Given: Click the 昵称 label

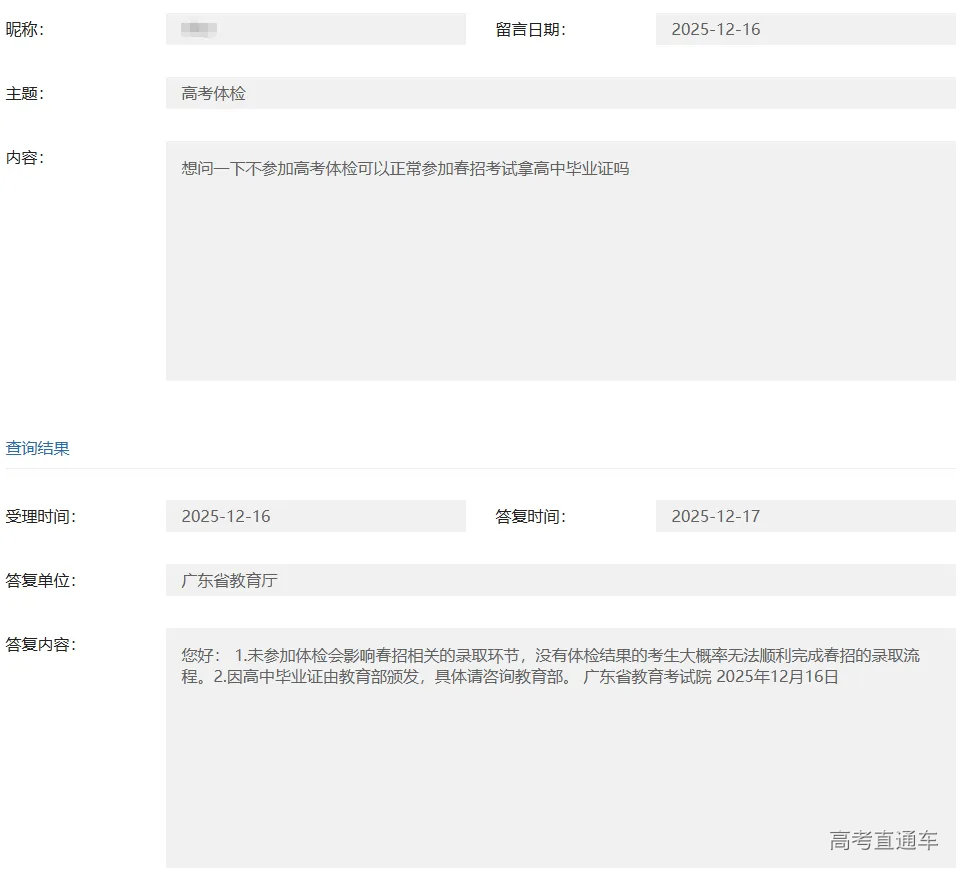Looking at the screenshot, I should (x=25, y=29).
